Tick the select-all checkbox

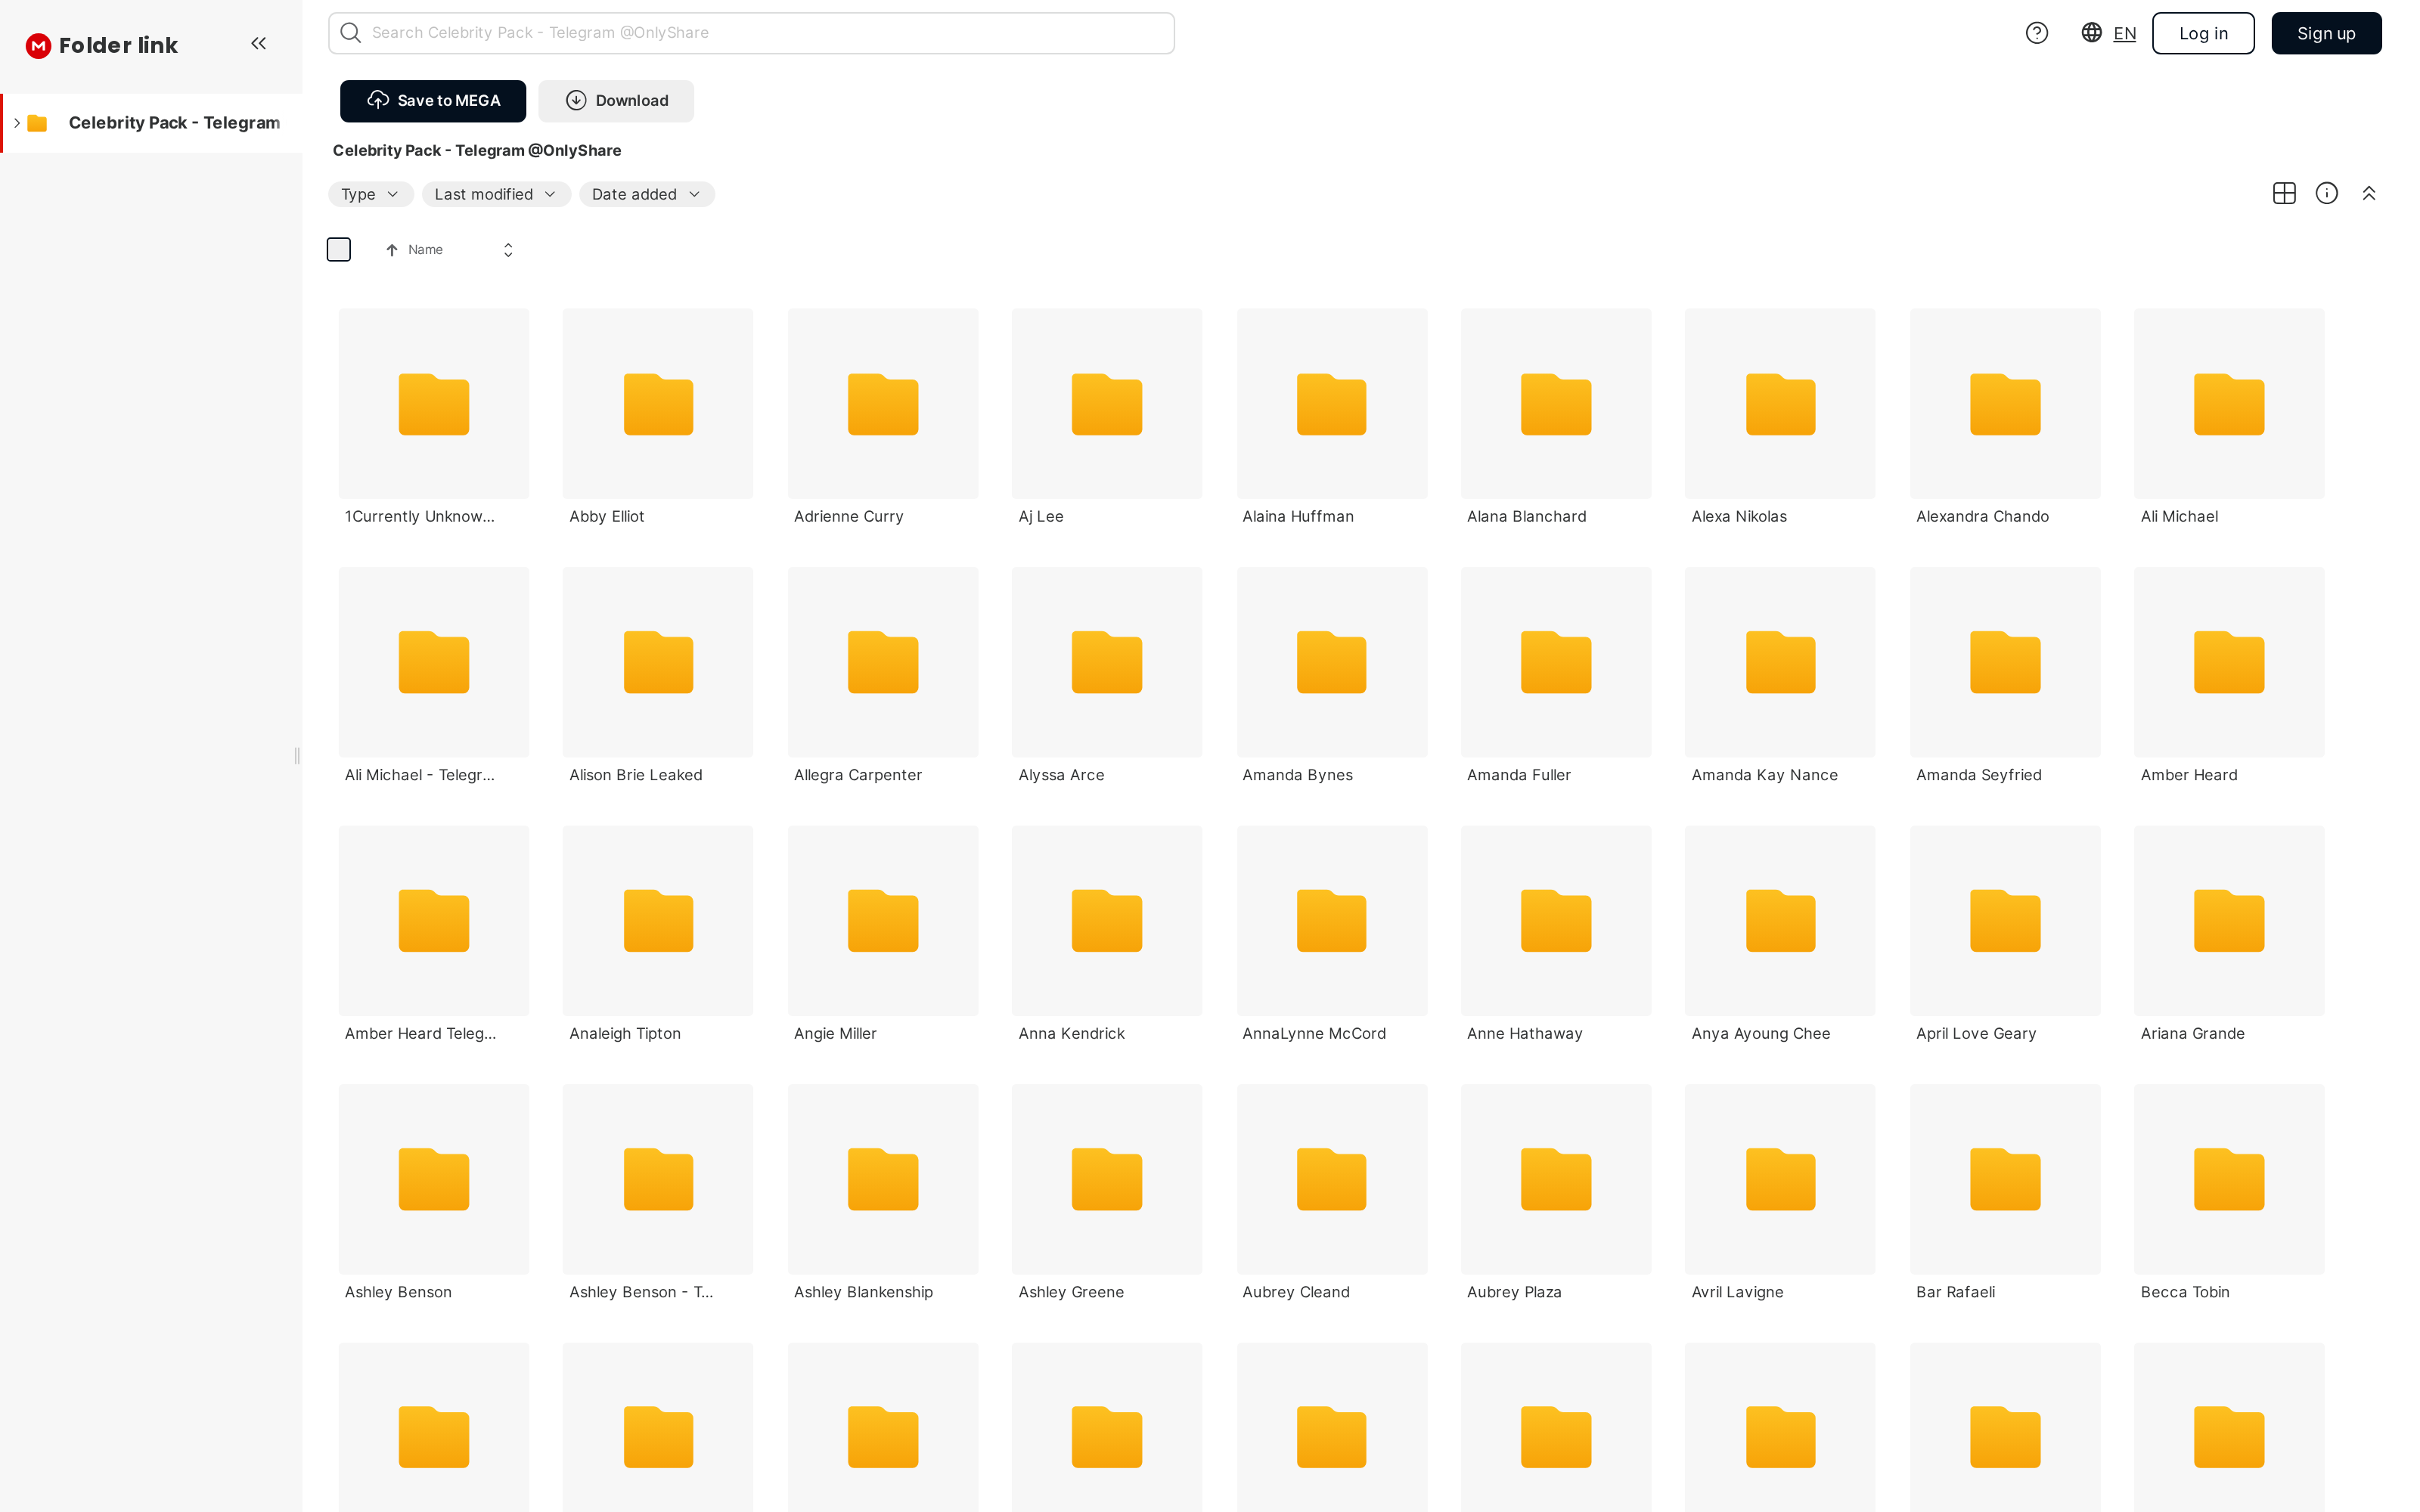[339, 250]
